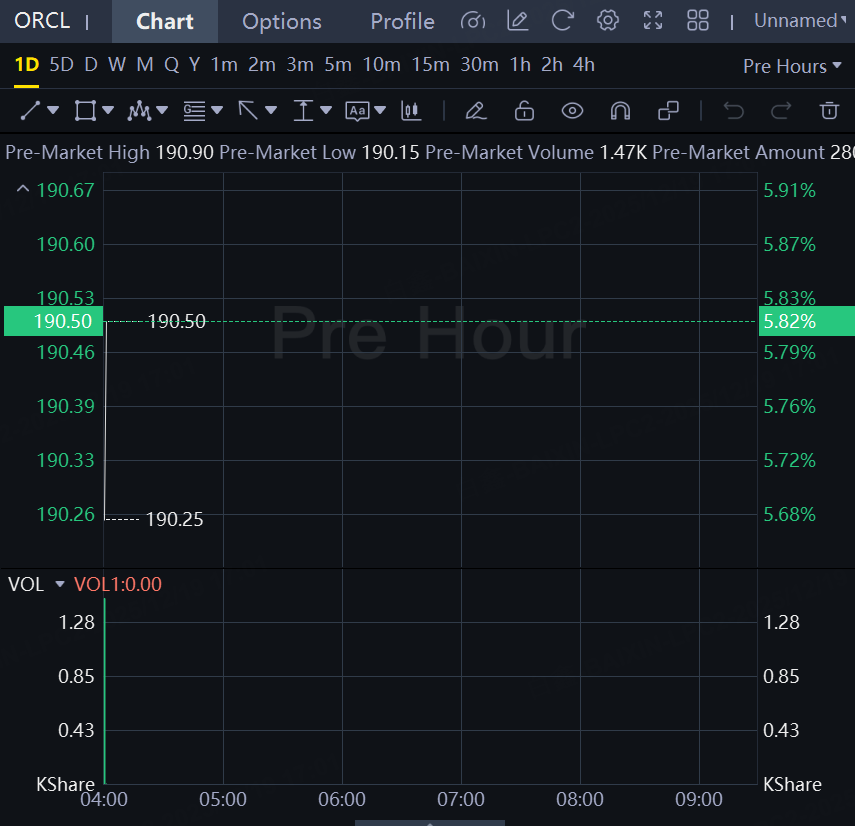The width and height of the screenshot is (855, 826).
Task: Toggle drawings visibility eye icon
Action: click(x=573, y=111)
